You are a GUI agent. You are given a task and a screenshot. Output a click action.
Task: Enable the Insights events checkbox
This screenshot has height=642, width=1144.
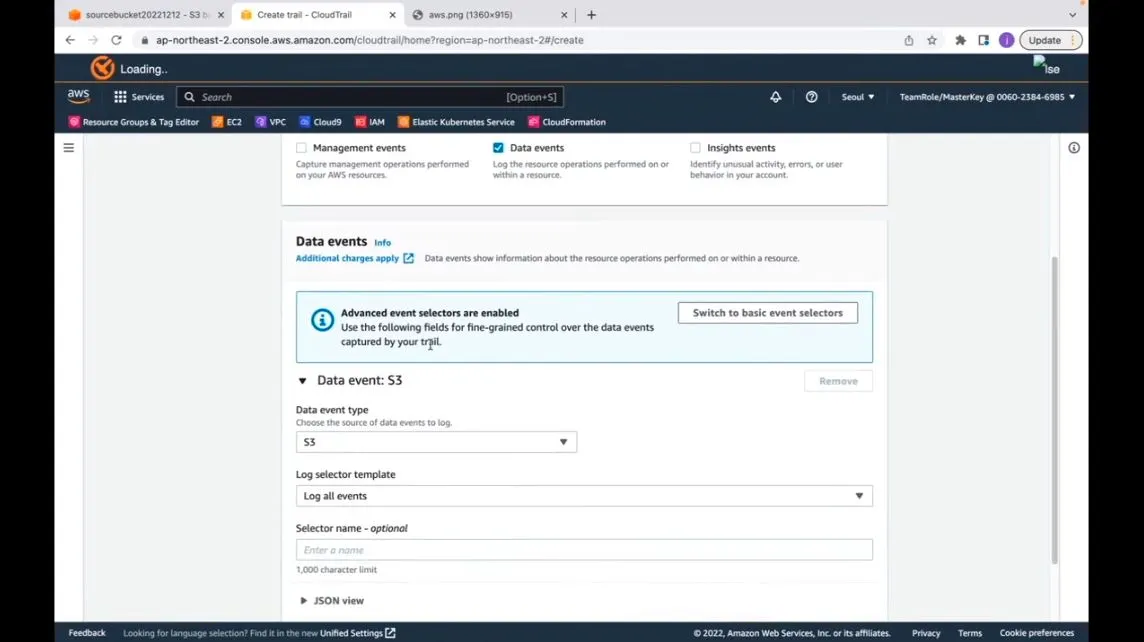point(695,148)
